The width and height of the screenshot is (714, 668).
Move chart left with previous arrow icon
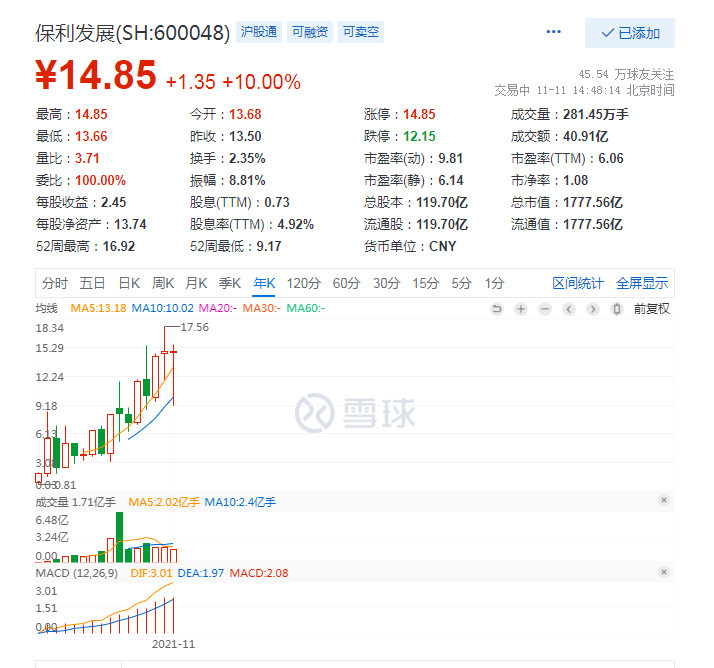pyautogui.click(x=569, y=309)
